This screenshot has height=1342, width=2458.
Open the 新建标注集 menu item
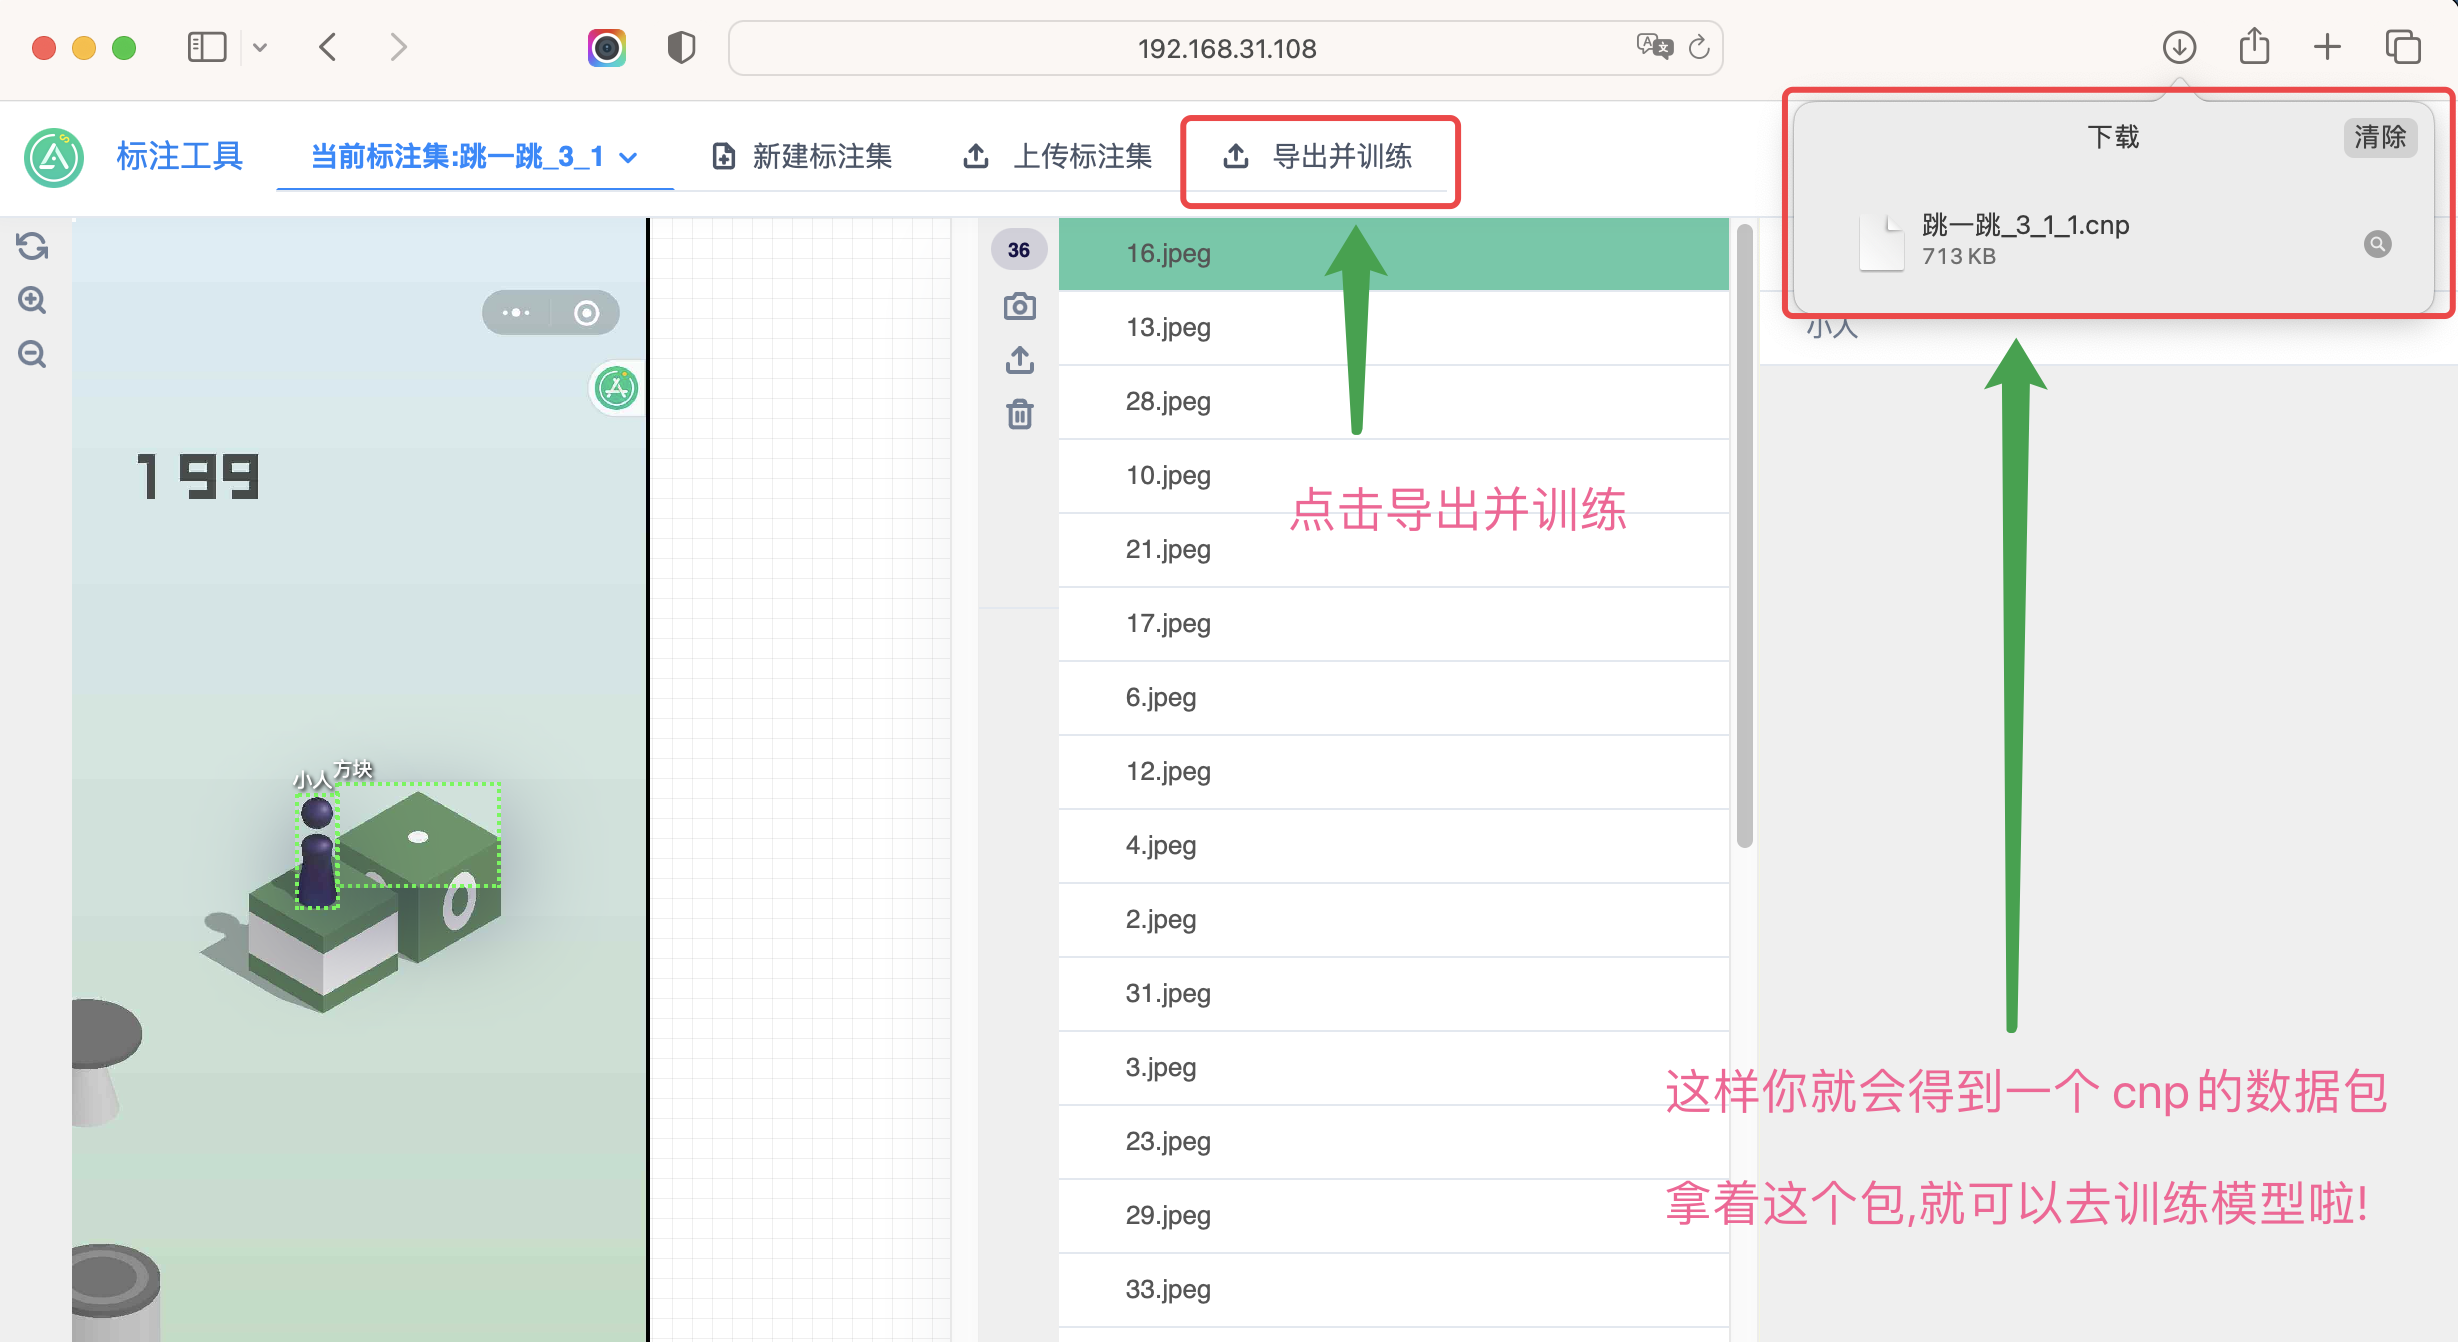pos(802,157)
